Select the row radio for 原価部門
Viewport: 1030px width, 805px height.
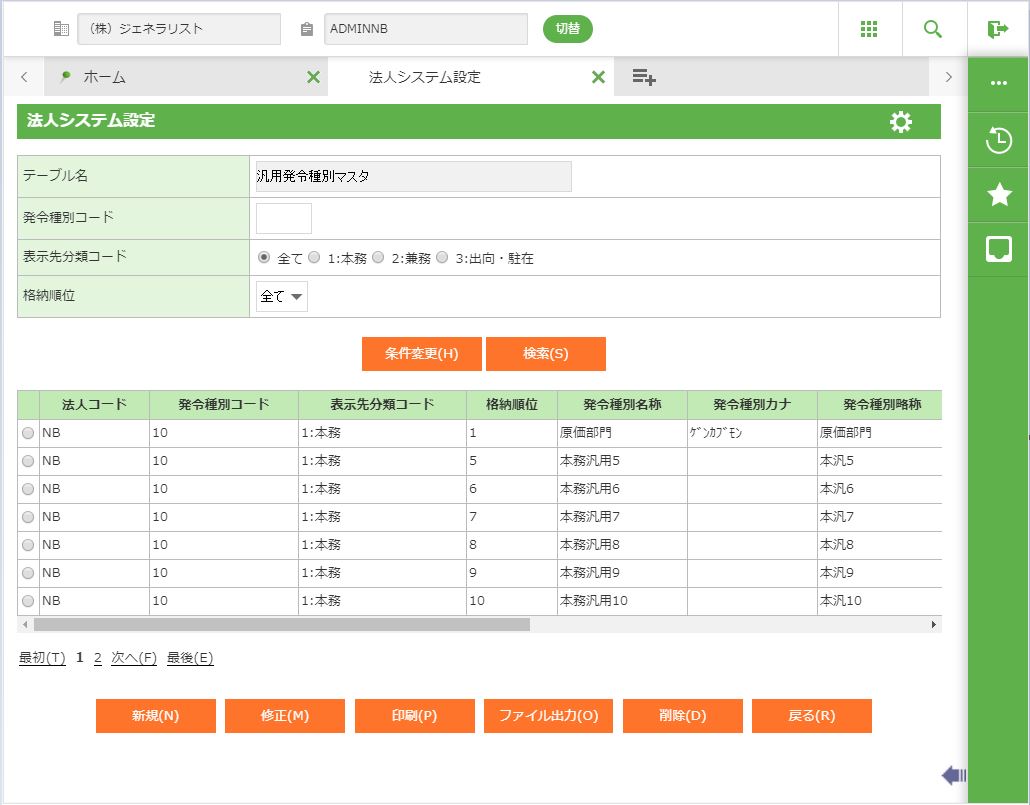coord(28,433)
